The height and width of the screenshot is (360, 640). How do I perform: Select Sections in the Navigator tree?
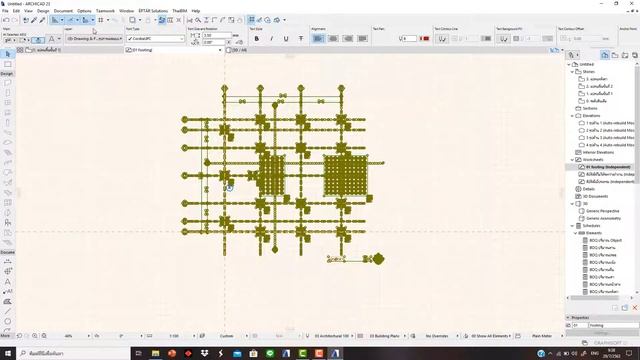(x=590, y=109)
